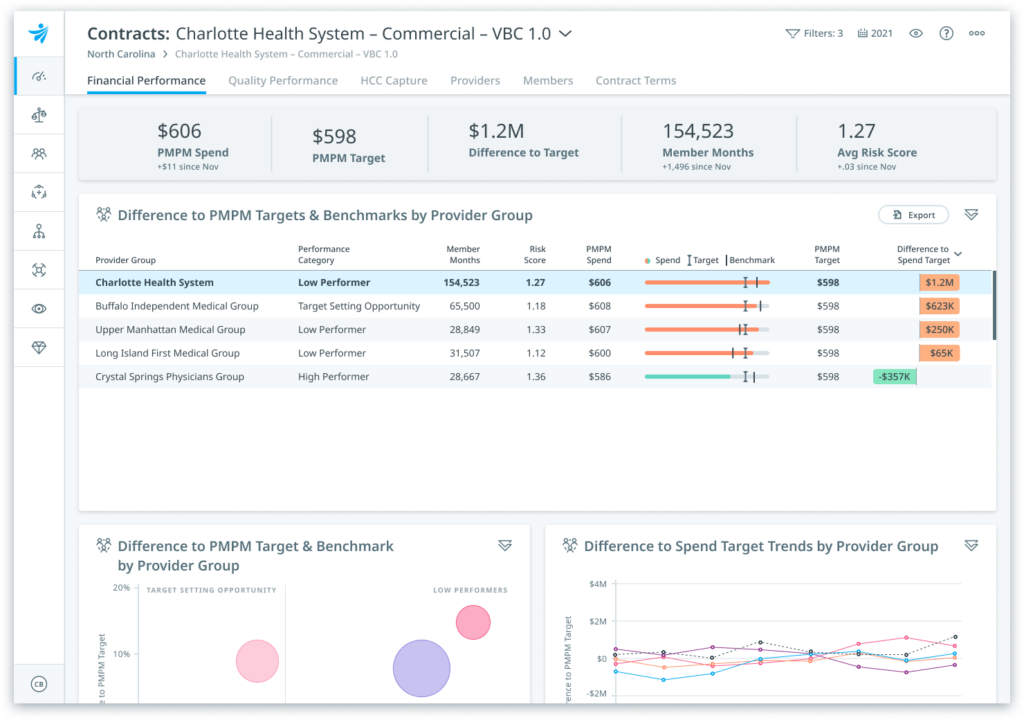
Task: Click the Export button
Action: pos(912,214)
